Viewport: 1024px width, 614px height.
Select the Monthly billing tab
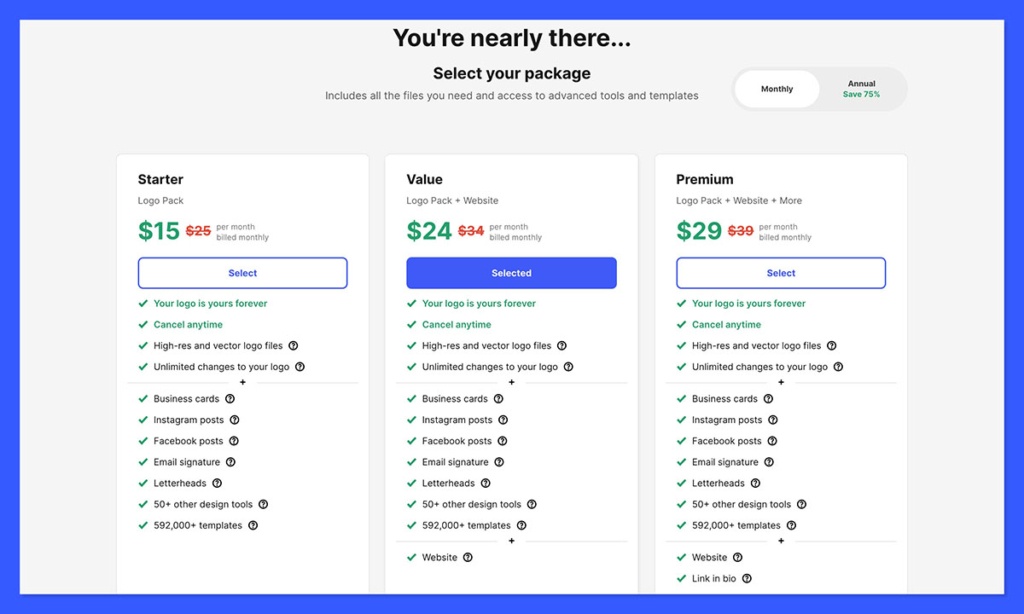click(776, 88)
